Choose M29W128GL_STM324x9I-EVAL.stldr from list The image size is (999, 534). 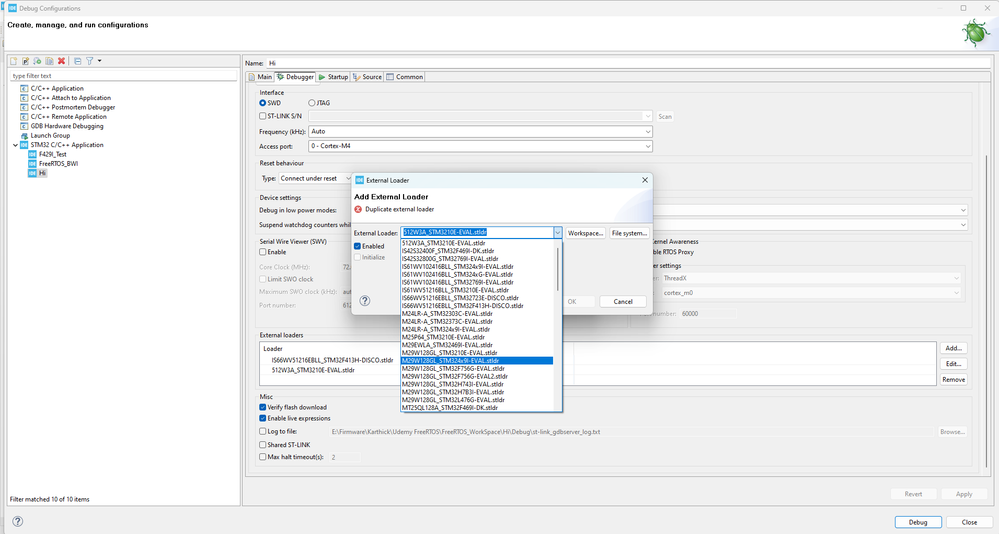coord(477,361)
